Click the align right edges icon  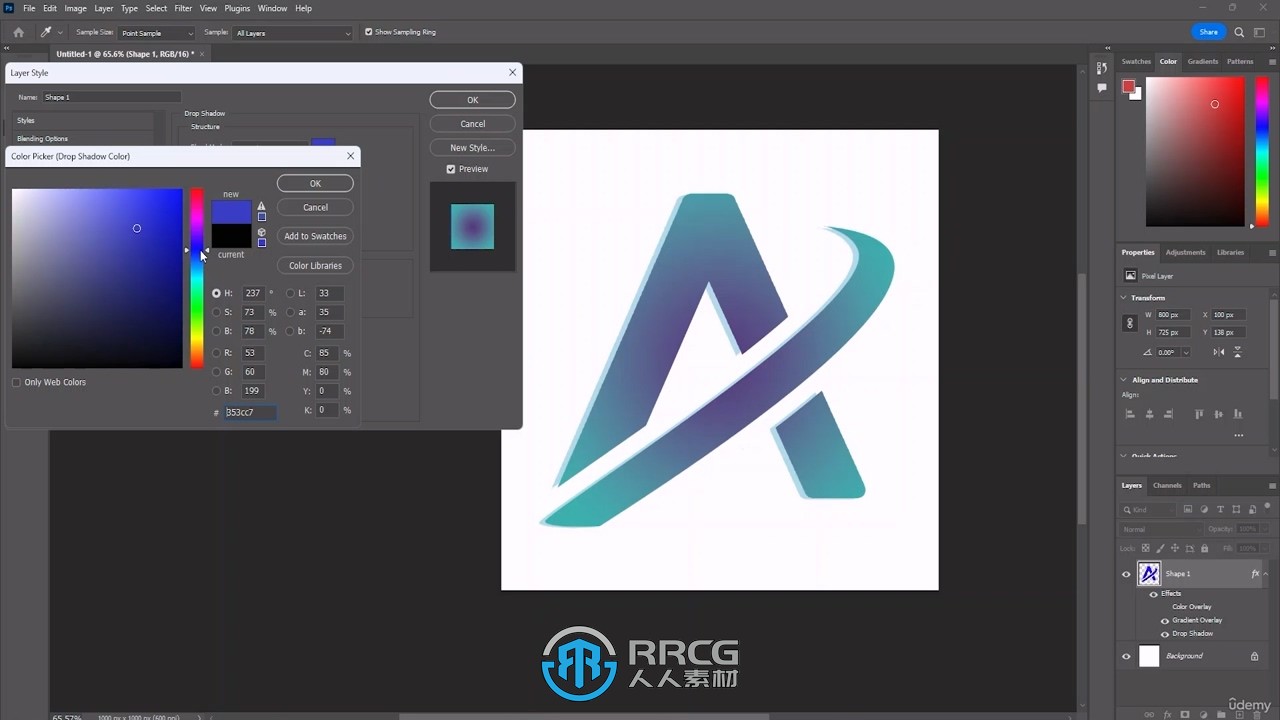click(1167, 414)
